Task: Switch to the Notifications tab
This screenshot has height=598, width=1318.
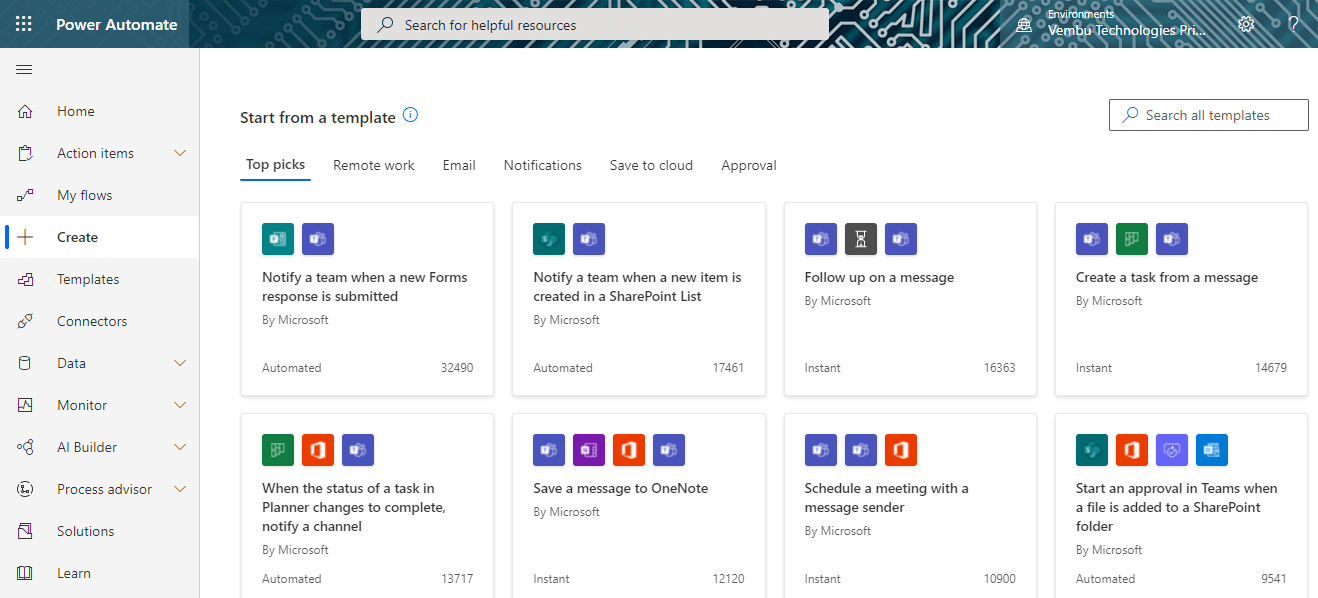Action: coord(543,165)
